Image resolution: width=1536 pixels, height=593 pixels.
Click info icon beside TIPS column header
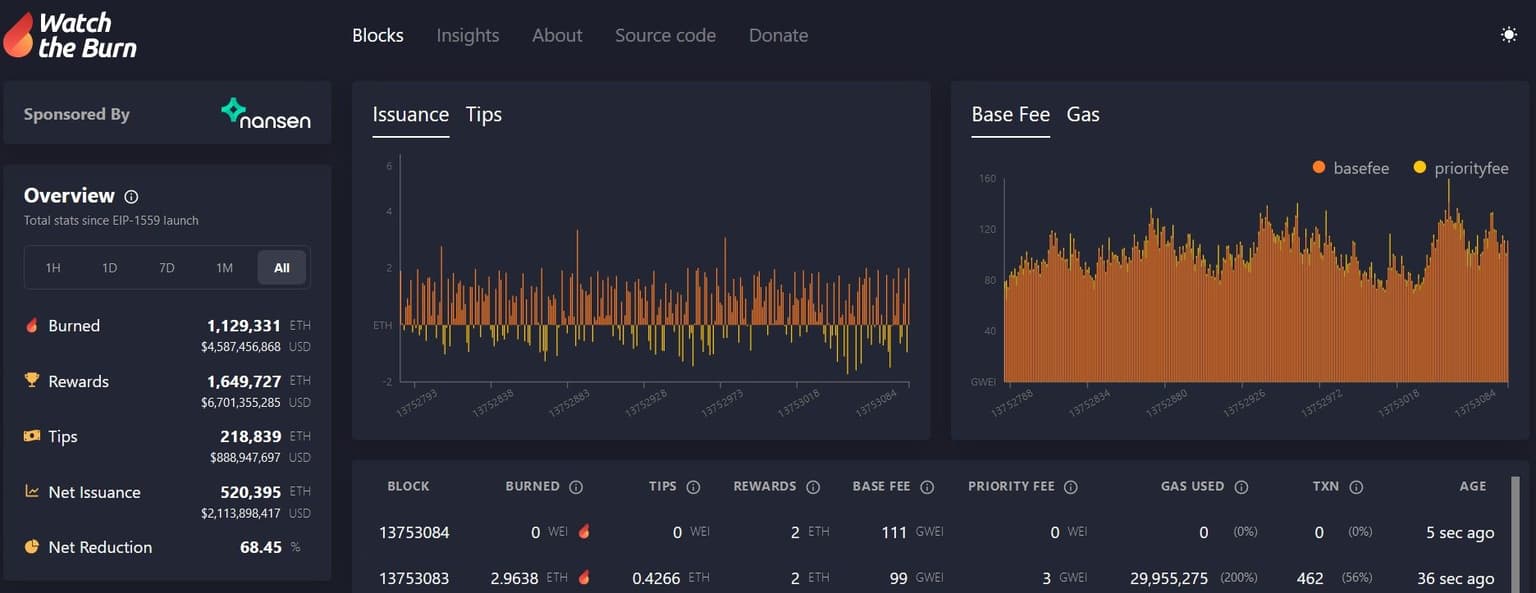pyautogui.click(x=693, y=487)
